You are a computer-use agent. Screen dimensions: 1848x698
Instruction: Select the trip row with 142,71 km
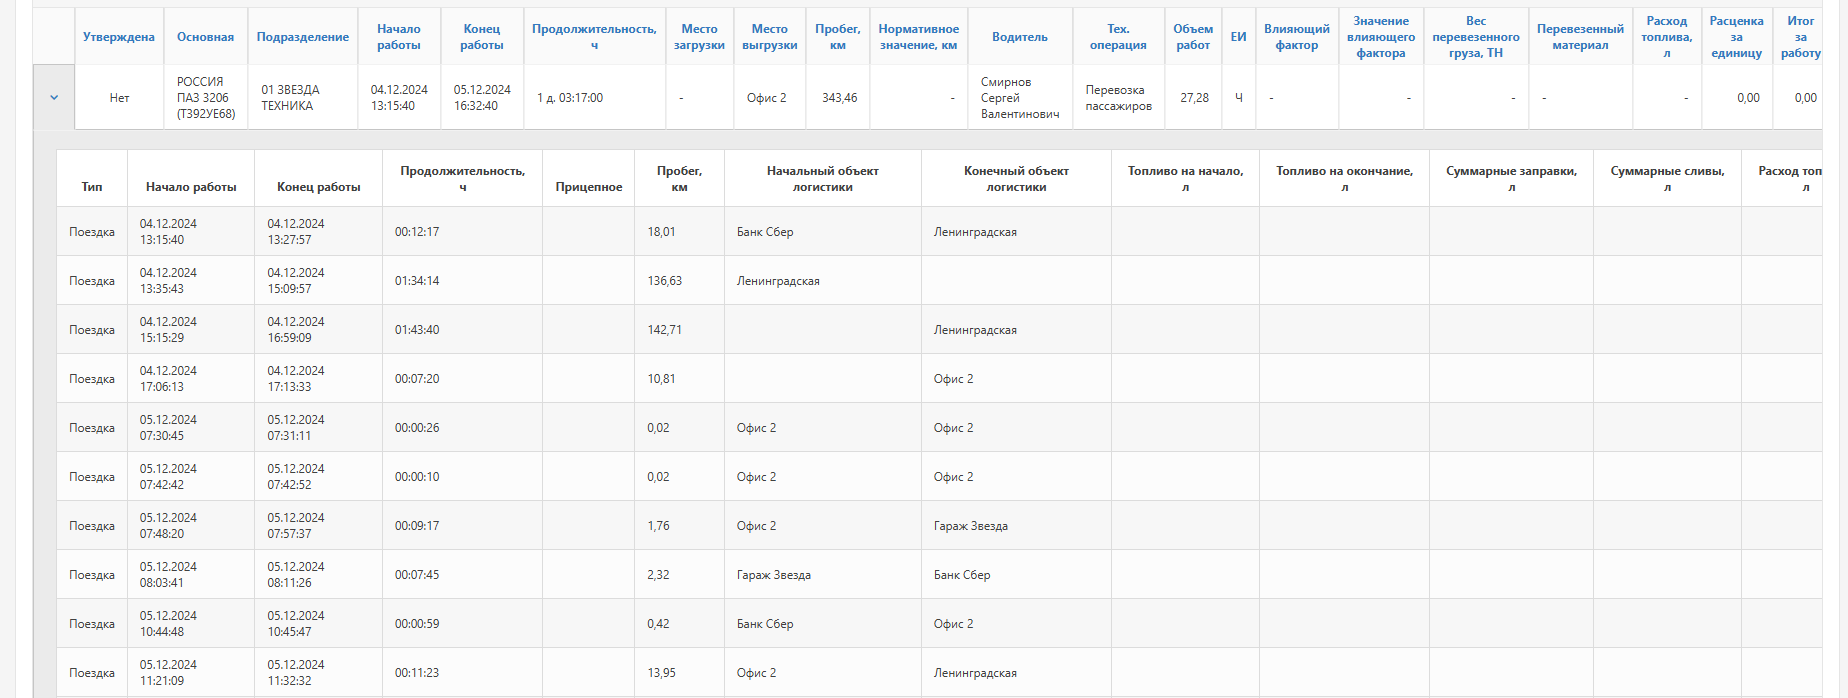664,330
